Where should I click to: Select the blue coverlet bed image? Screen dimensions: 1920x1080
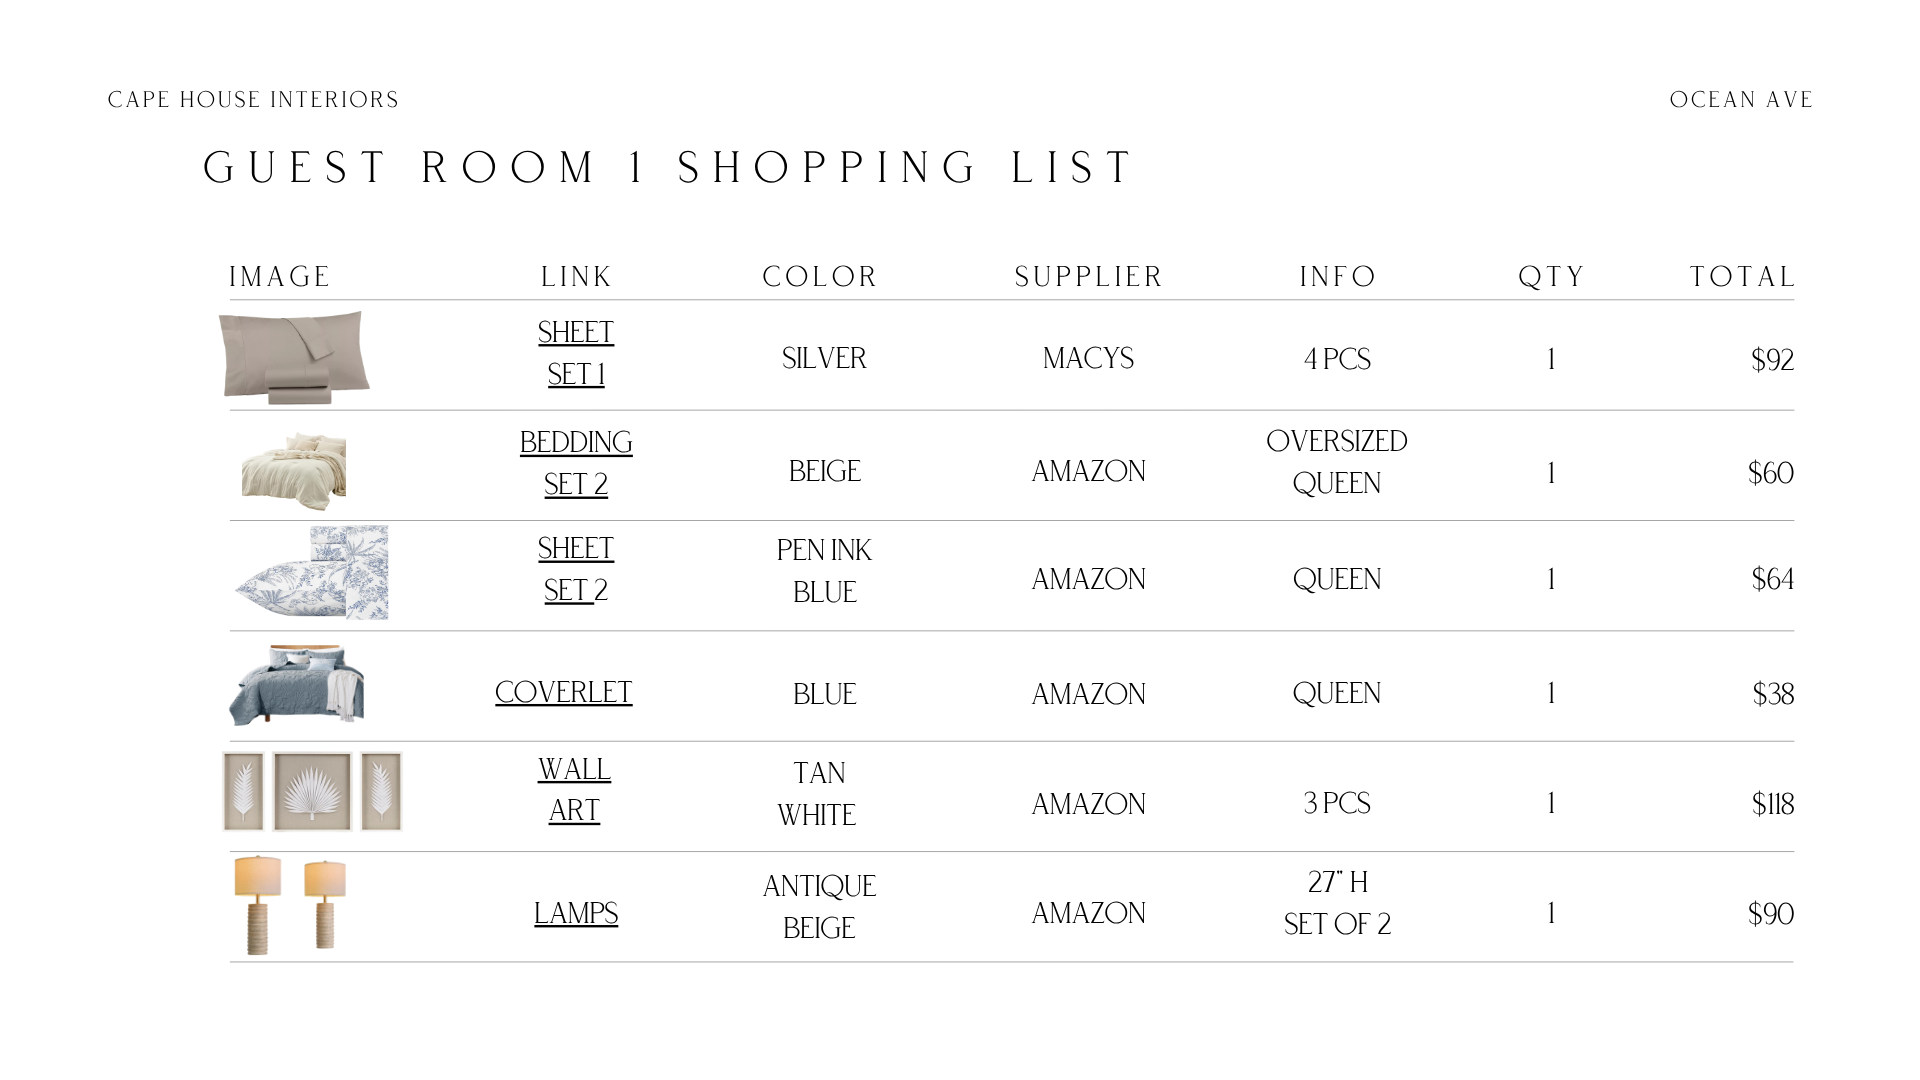click(297, 685)
